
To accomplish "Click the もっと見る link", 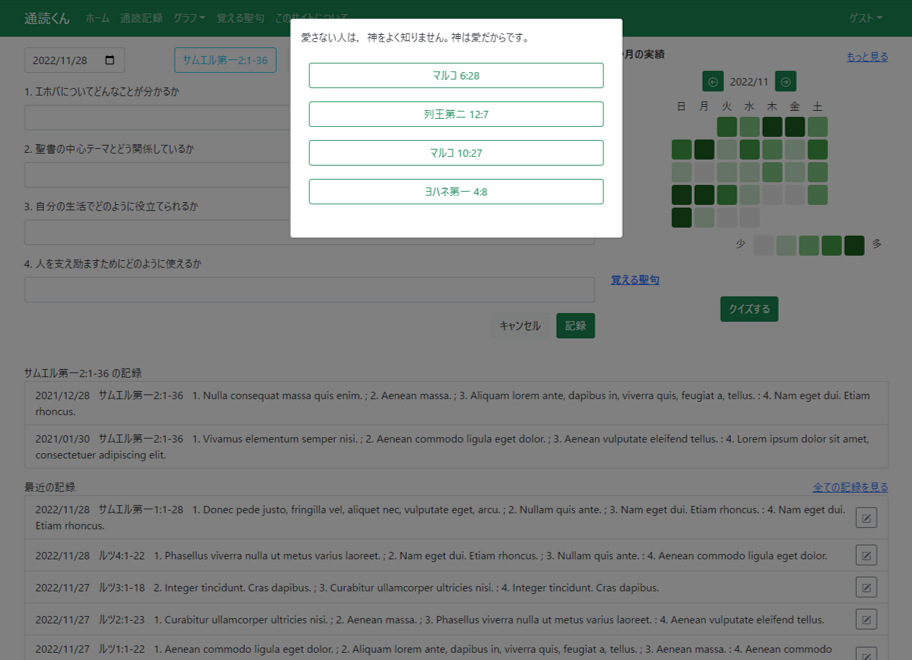I will pyautogui.click(x=867, y=57).
